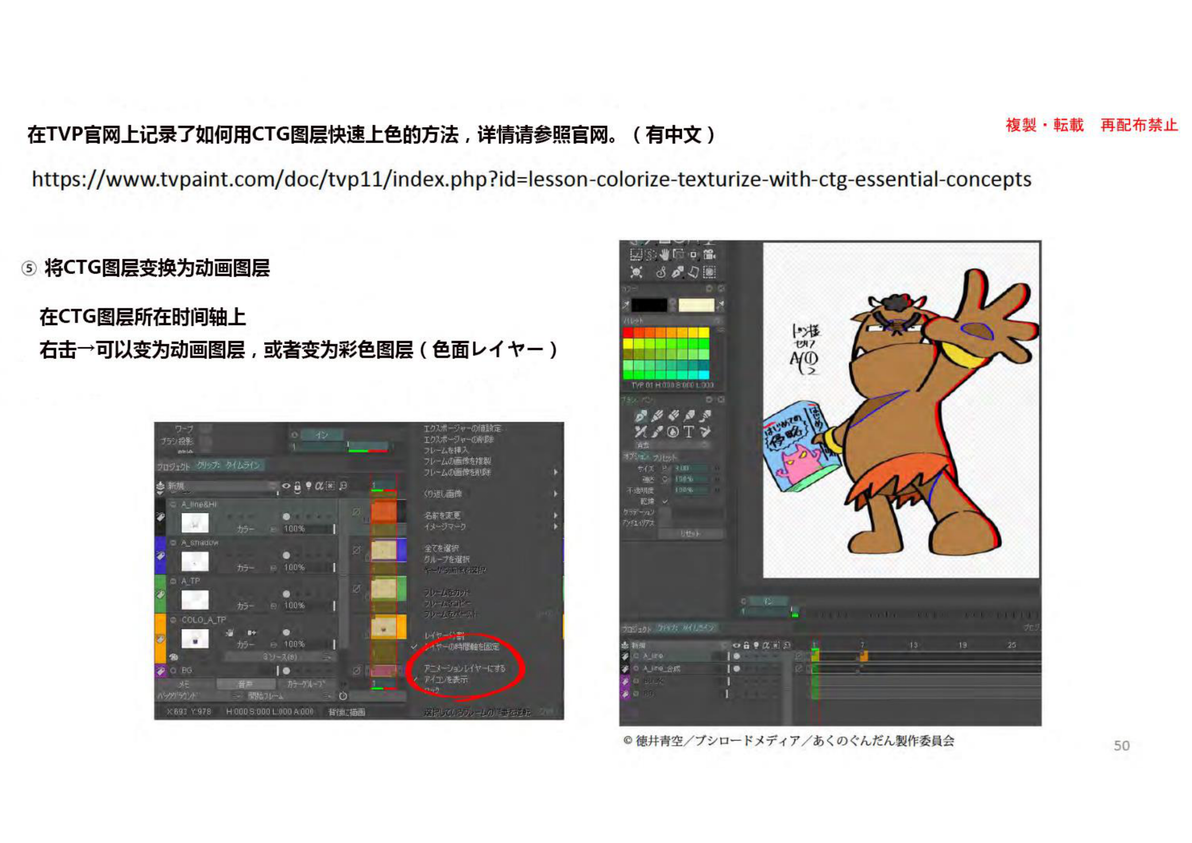The image size is (1192, 843).
Task: Pick the dashed selection box tool
Action: pos(708,273)
